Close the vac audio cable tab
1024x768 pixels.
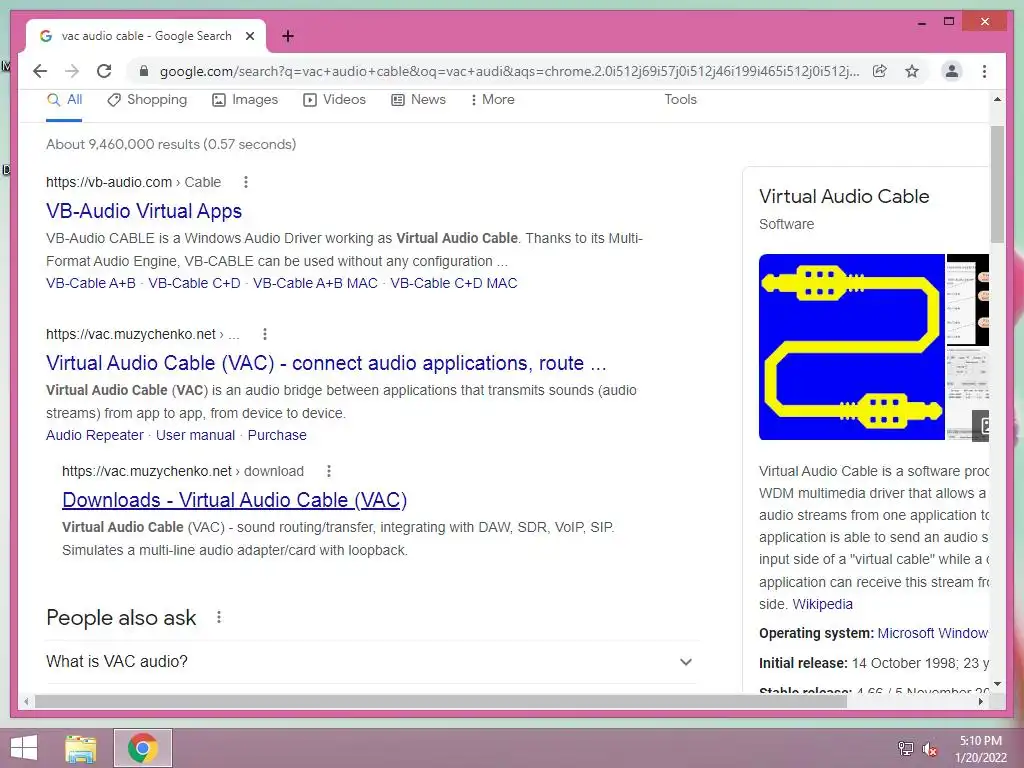click(x=249, y=36)
